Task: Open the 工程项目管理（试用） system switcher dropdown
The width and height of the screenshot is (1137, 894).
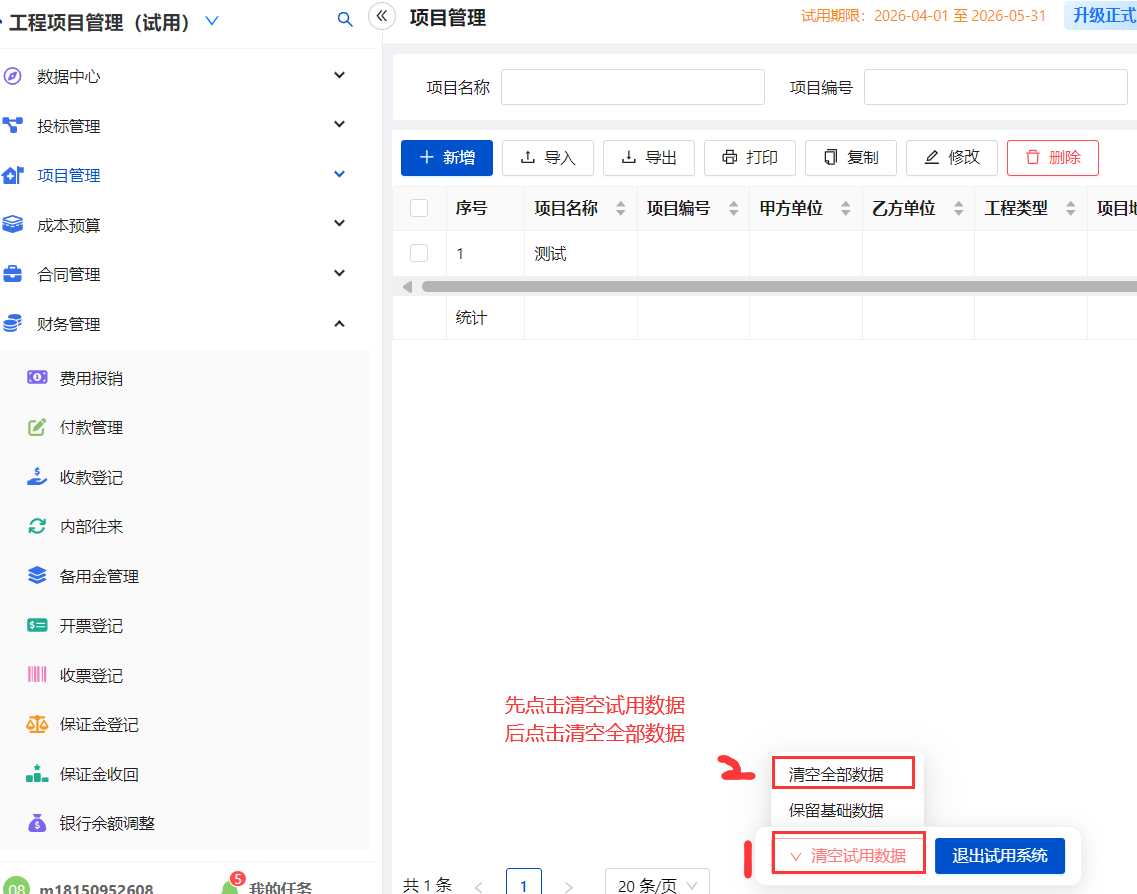Action: [212, 21]
